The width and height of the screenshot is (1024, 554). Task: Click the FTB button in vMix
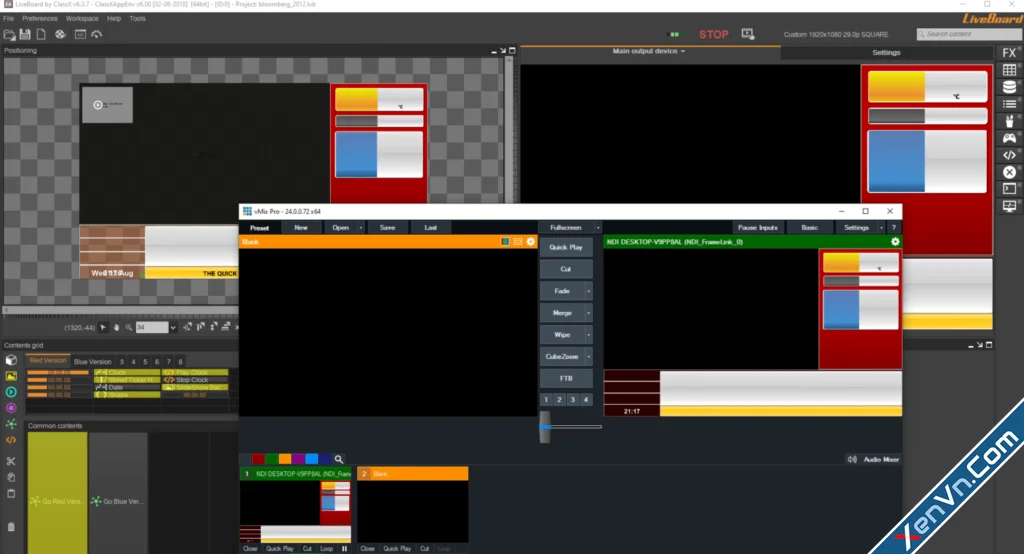tap(566, 378)
